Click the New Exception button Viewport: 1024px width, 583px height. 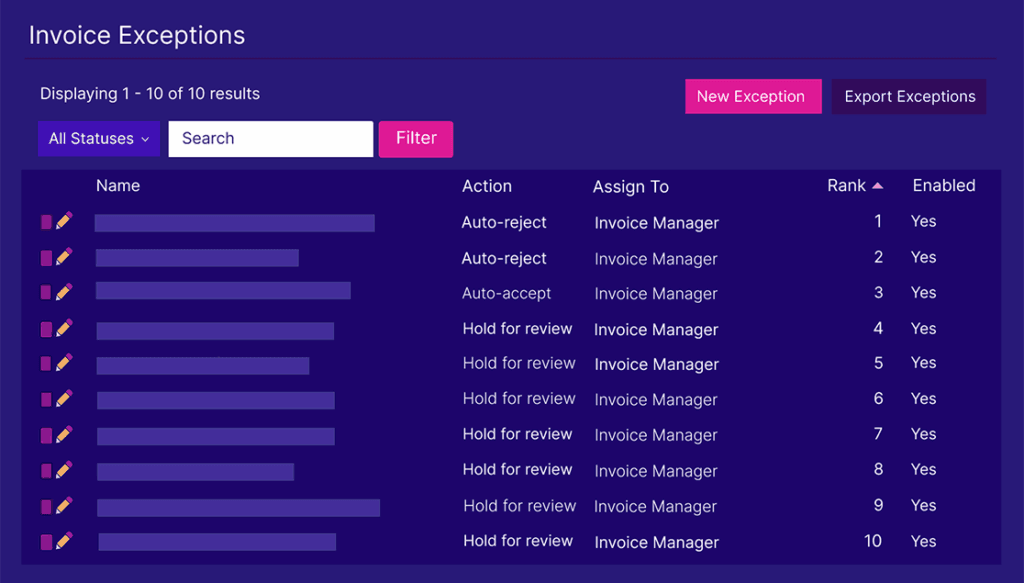[x=751, y=97]
